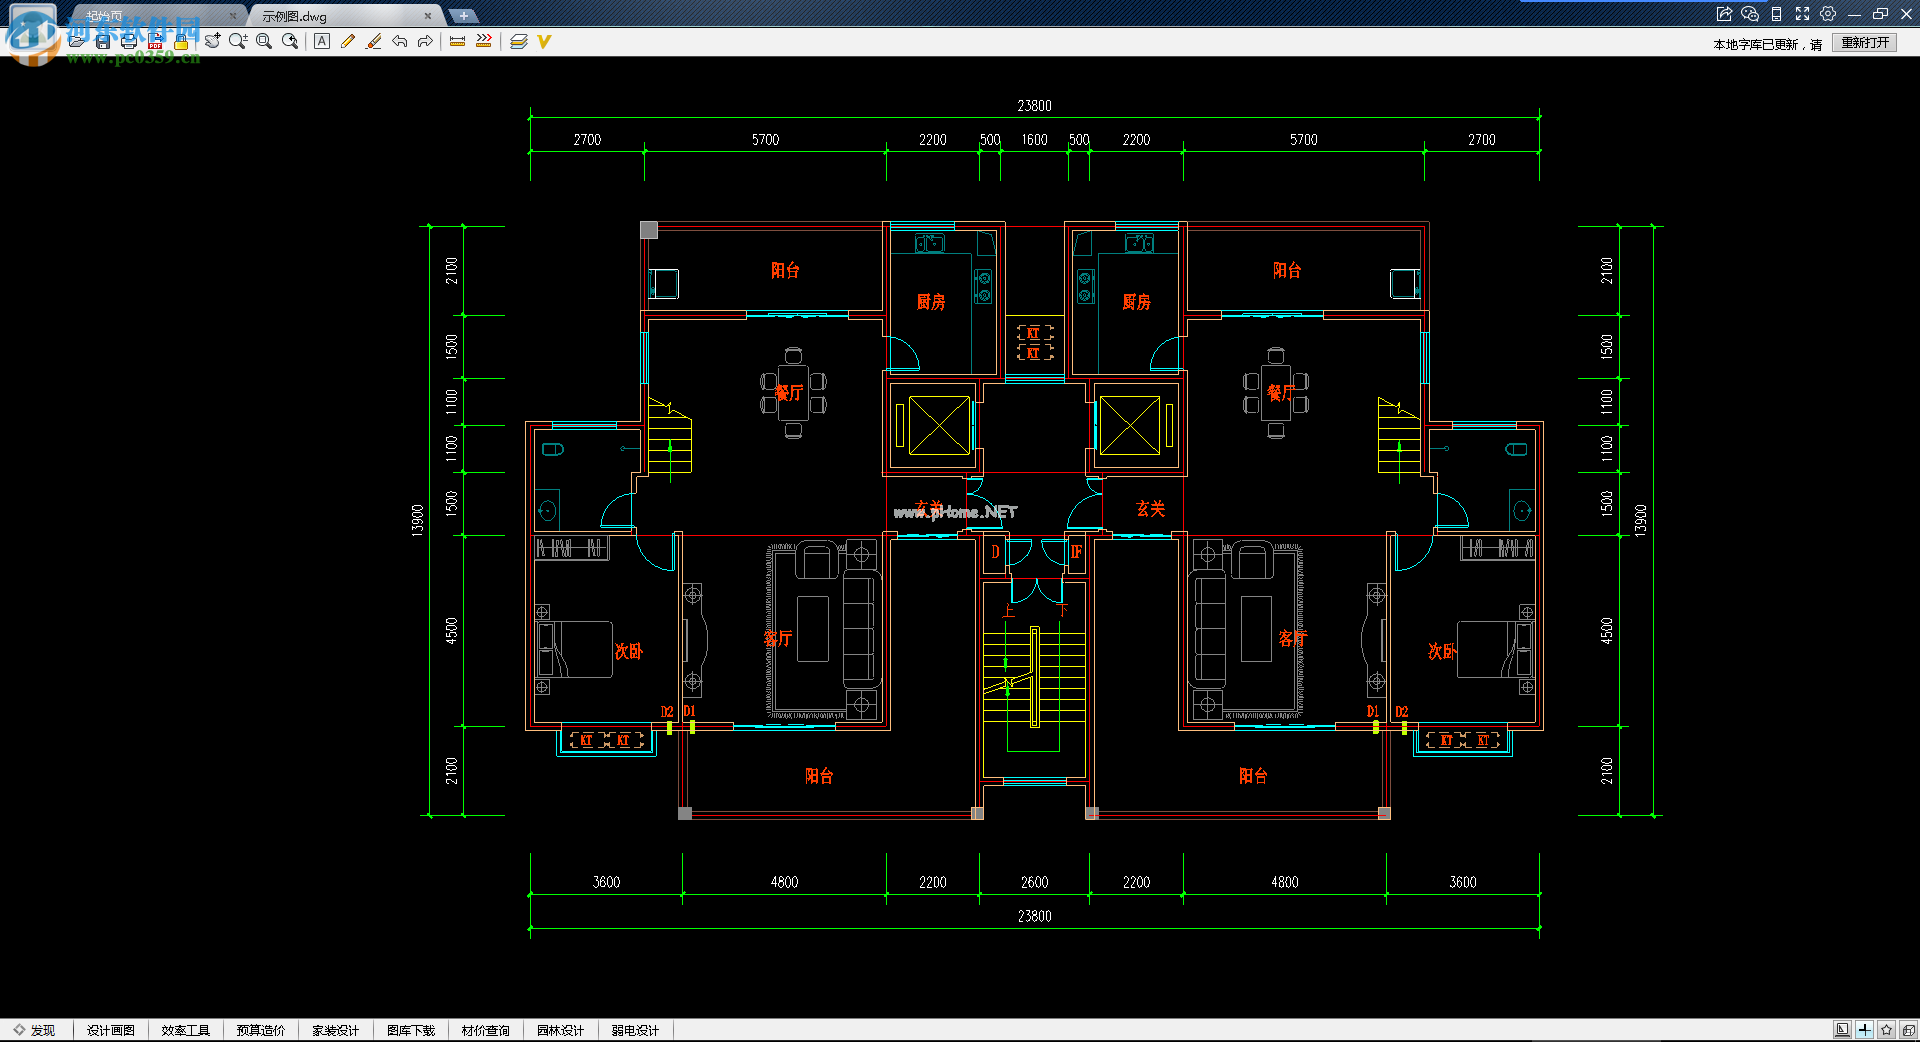Select the ruler measure tool

tap(458, 41)
